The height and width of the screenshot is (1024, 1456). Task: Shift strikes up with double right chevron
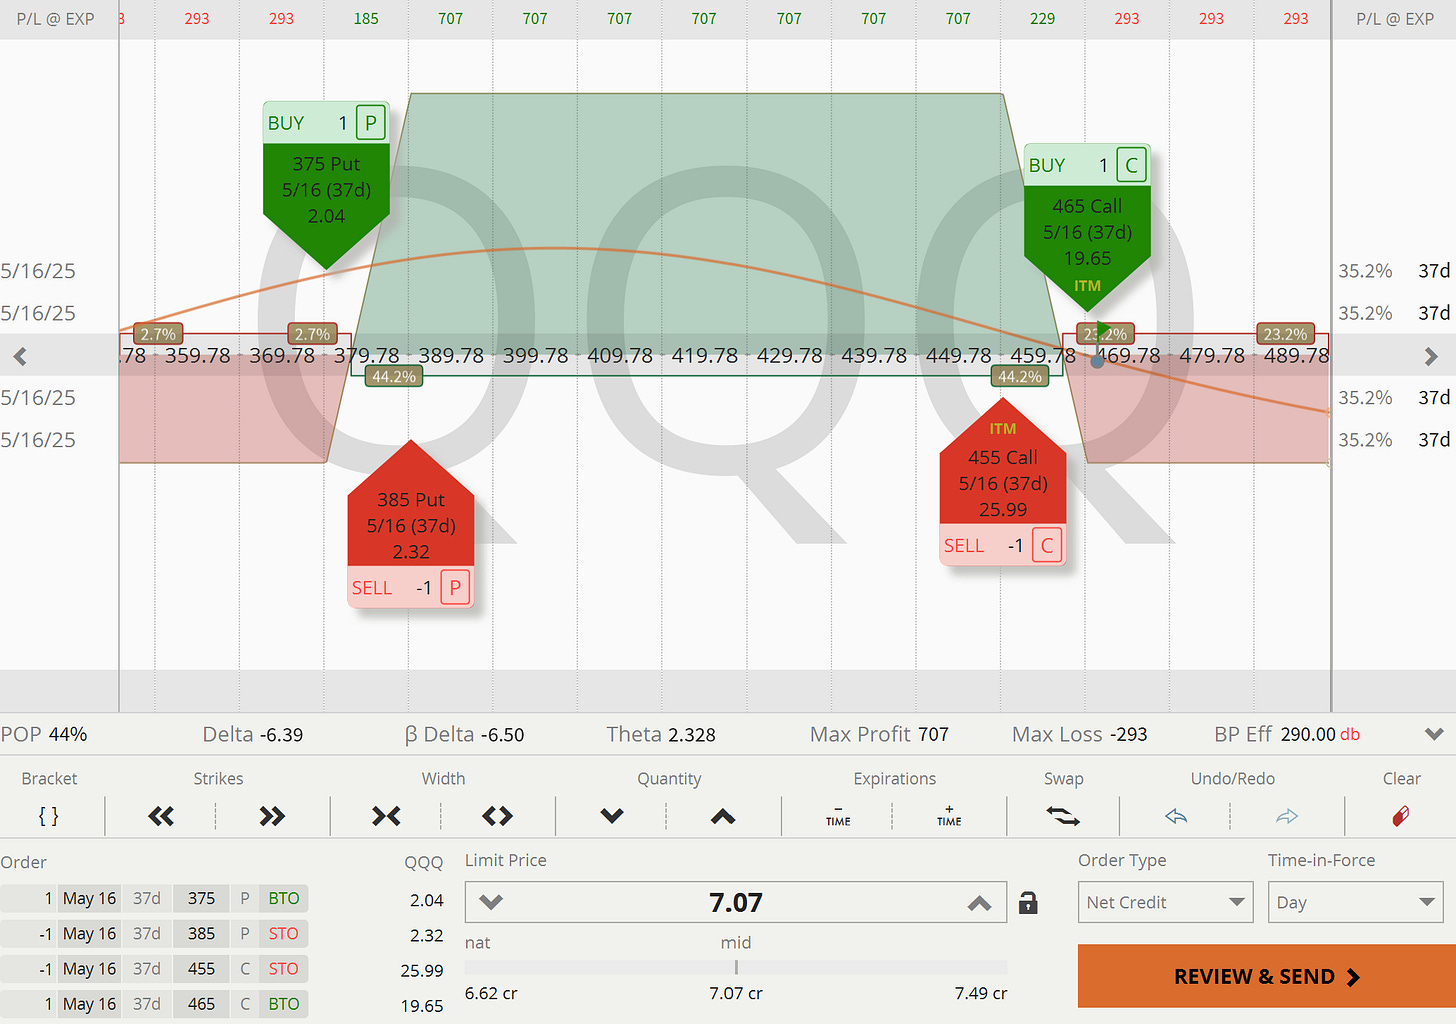click(x=272, y=816)
